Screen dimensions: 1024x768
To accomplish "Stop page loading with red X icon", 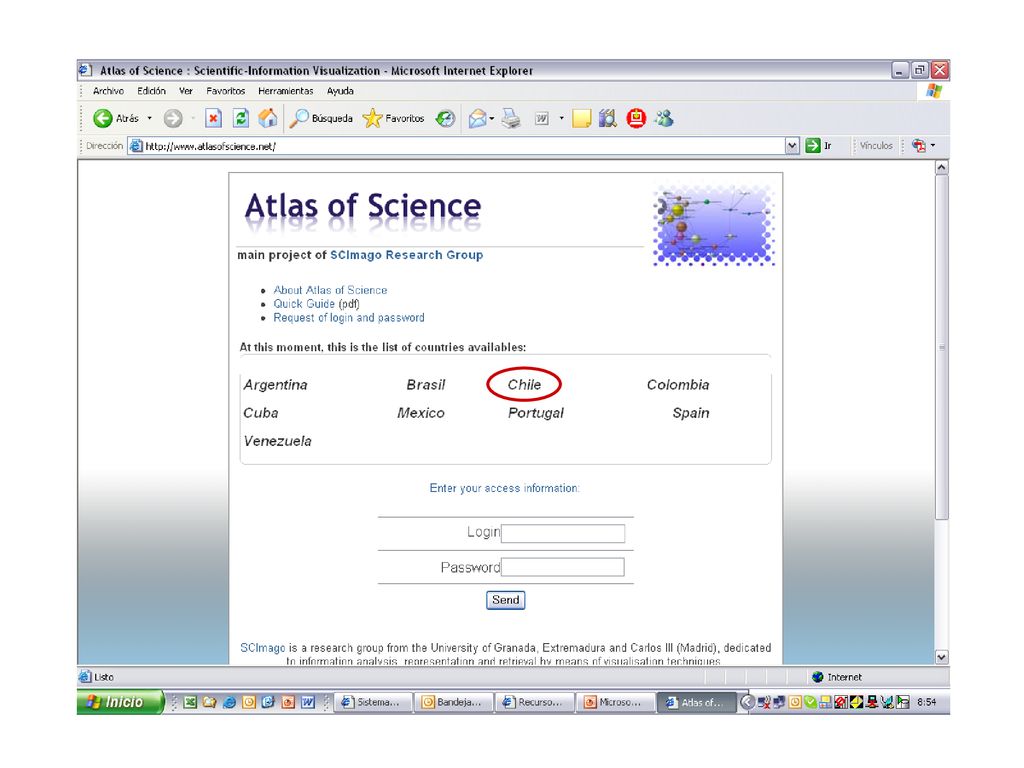I will [213, 118].
